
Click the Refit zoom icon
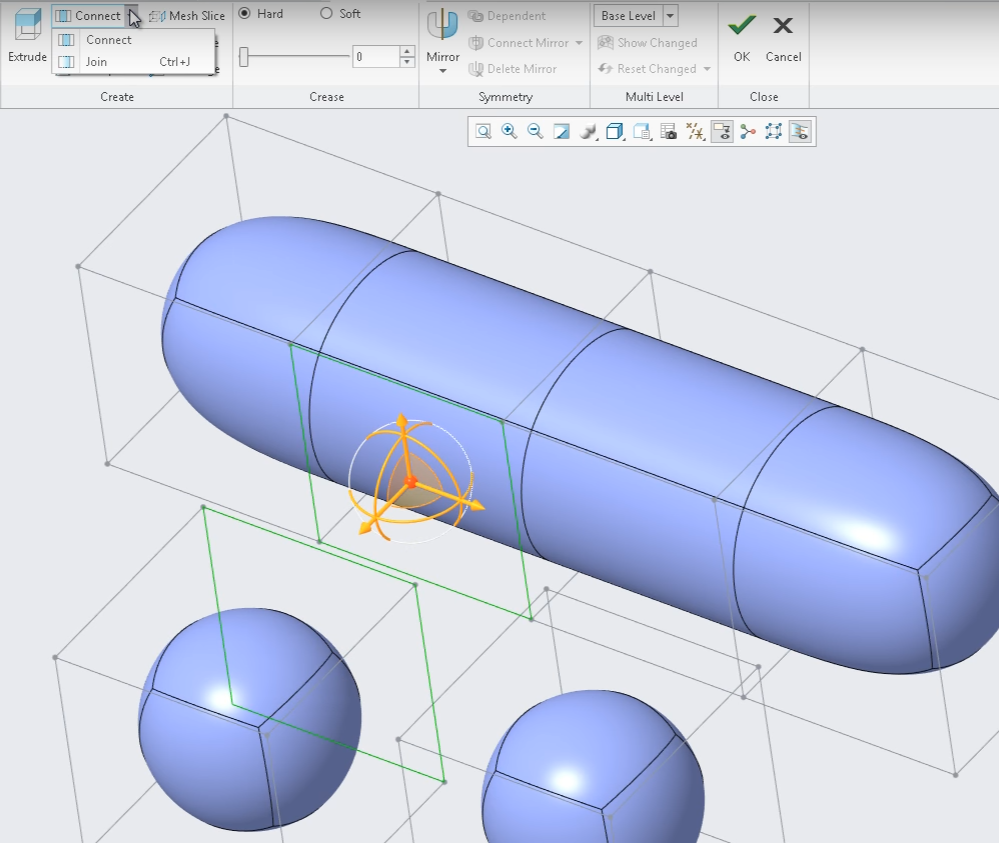[x=484, y=132]
